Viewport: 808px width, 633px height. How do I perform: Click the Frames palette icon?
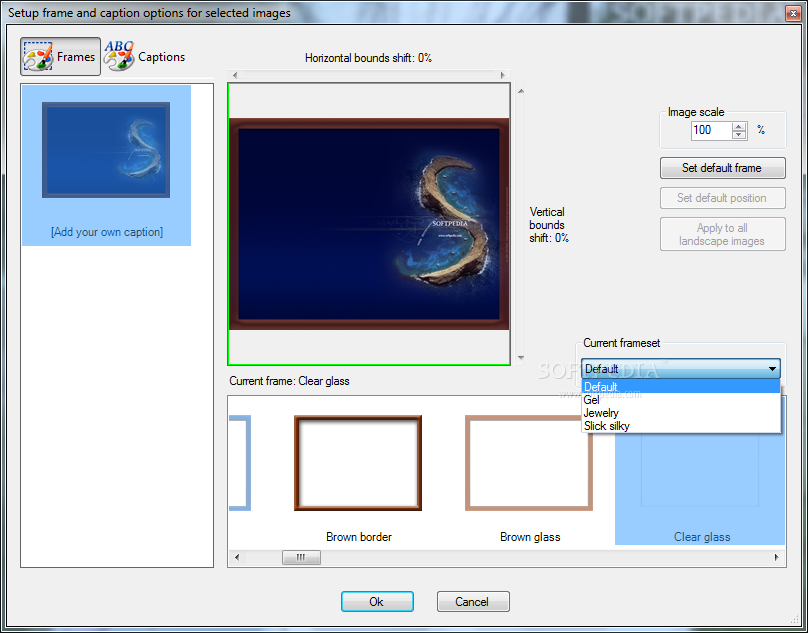[x=38, y=57]
